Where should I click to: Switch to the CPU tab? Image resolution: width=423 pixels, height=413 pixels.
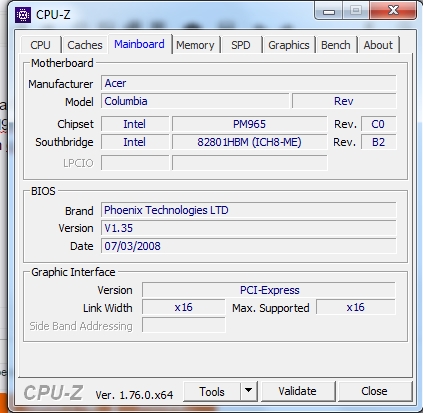tap(41, 45)
